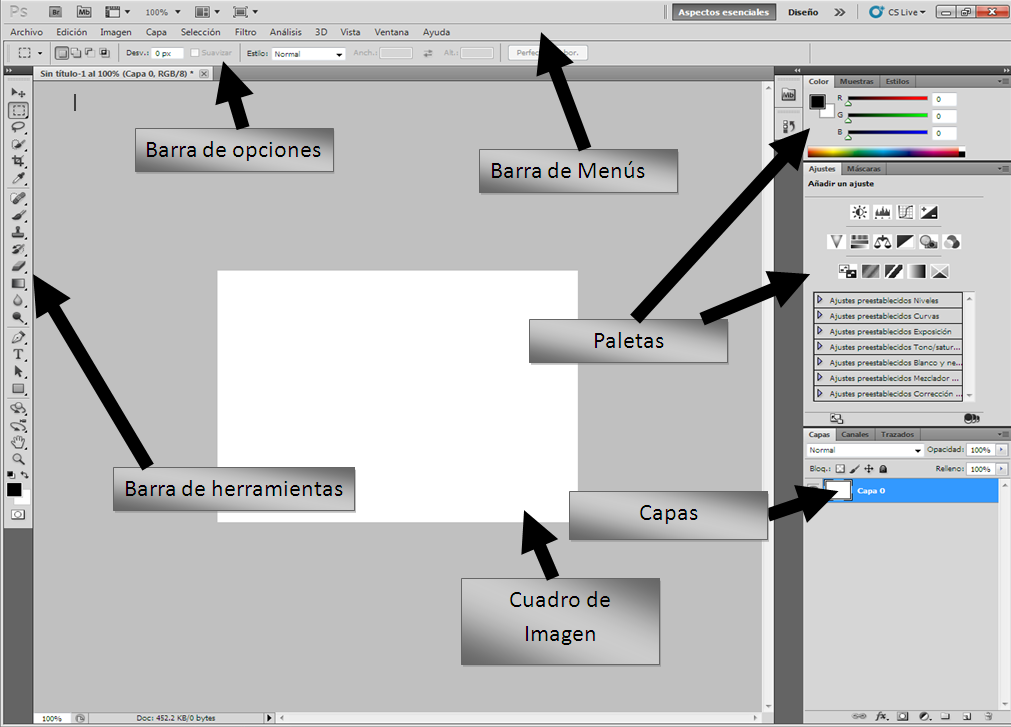Select the Clone Stamp tool
1011x727 pixels.
[18, 232]
